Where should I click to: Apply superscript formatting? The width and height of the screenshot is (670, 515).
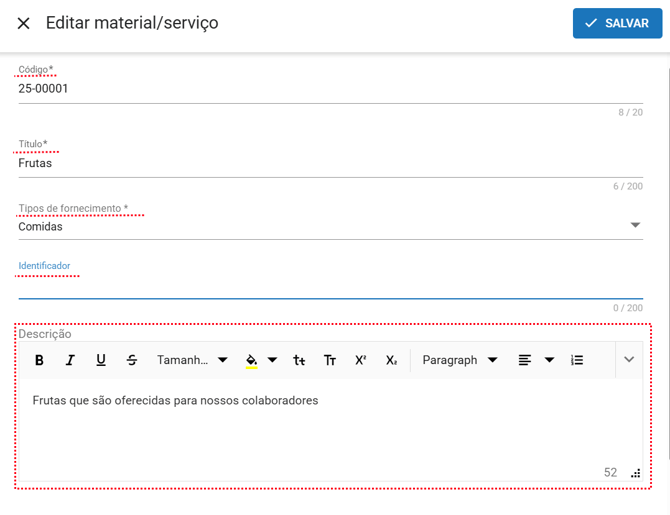coord(361,360)
